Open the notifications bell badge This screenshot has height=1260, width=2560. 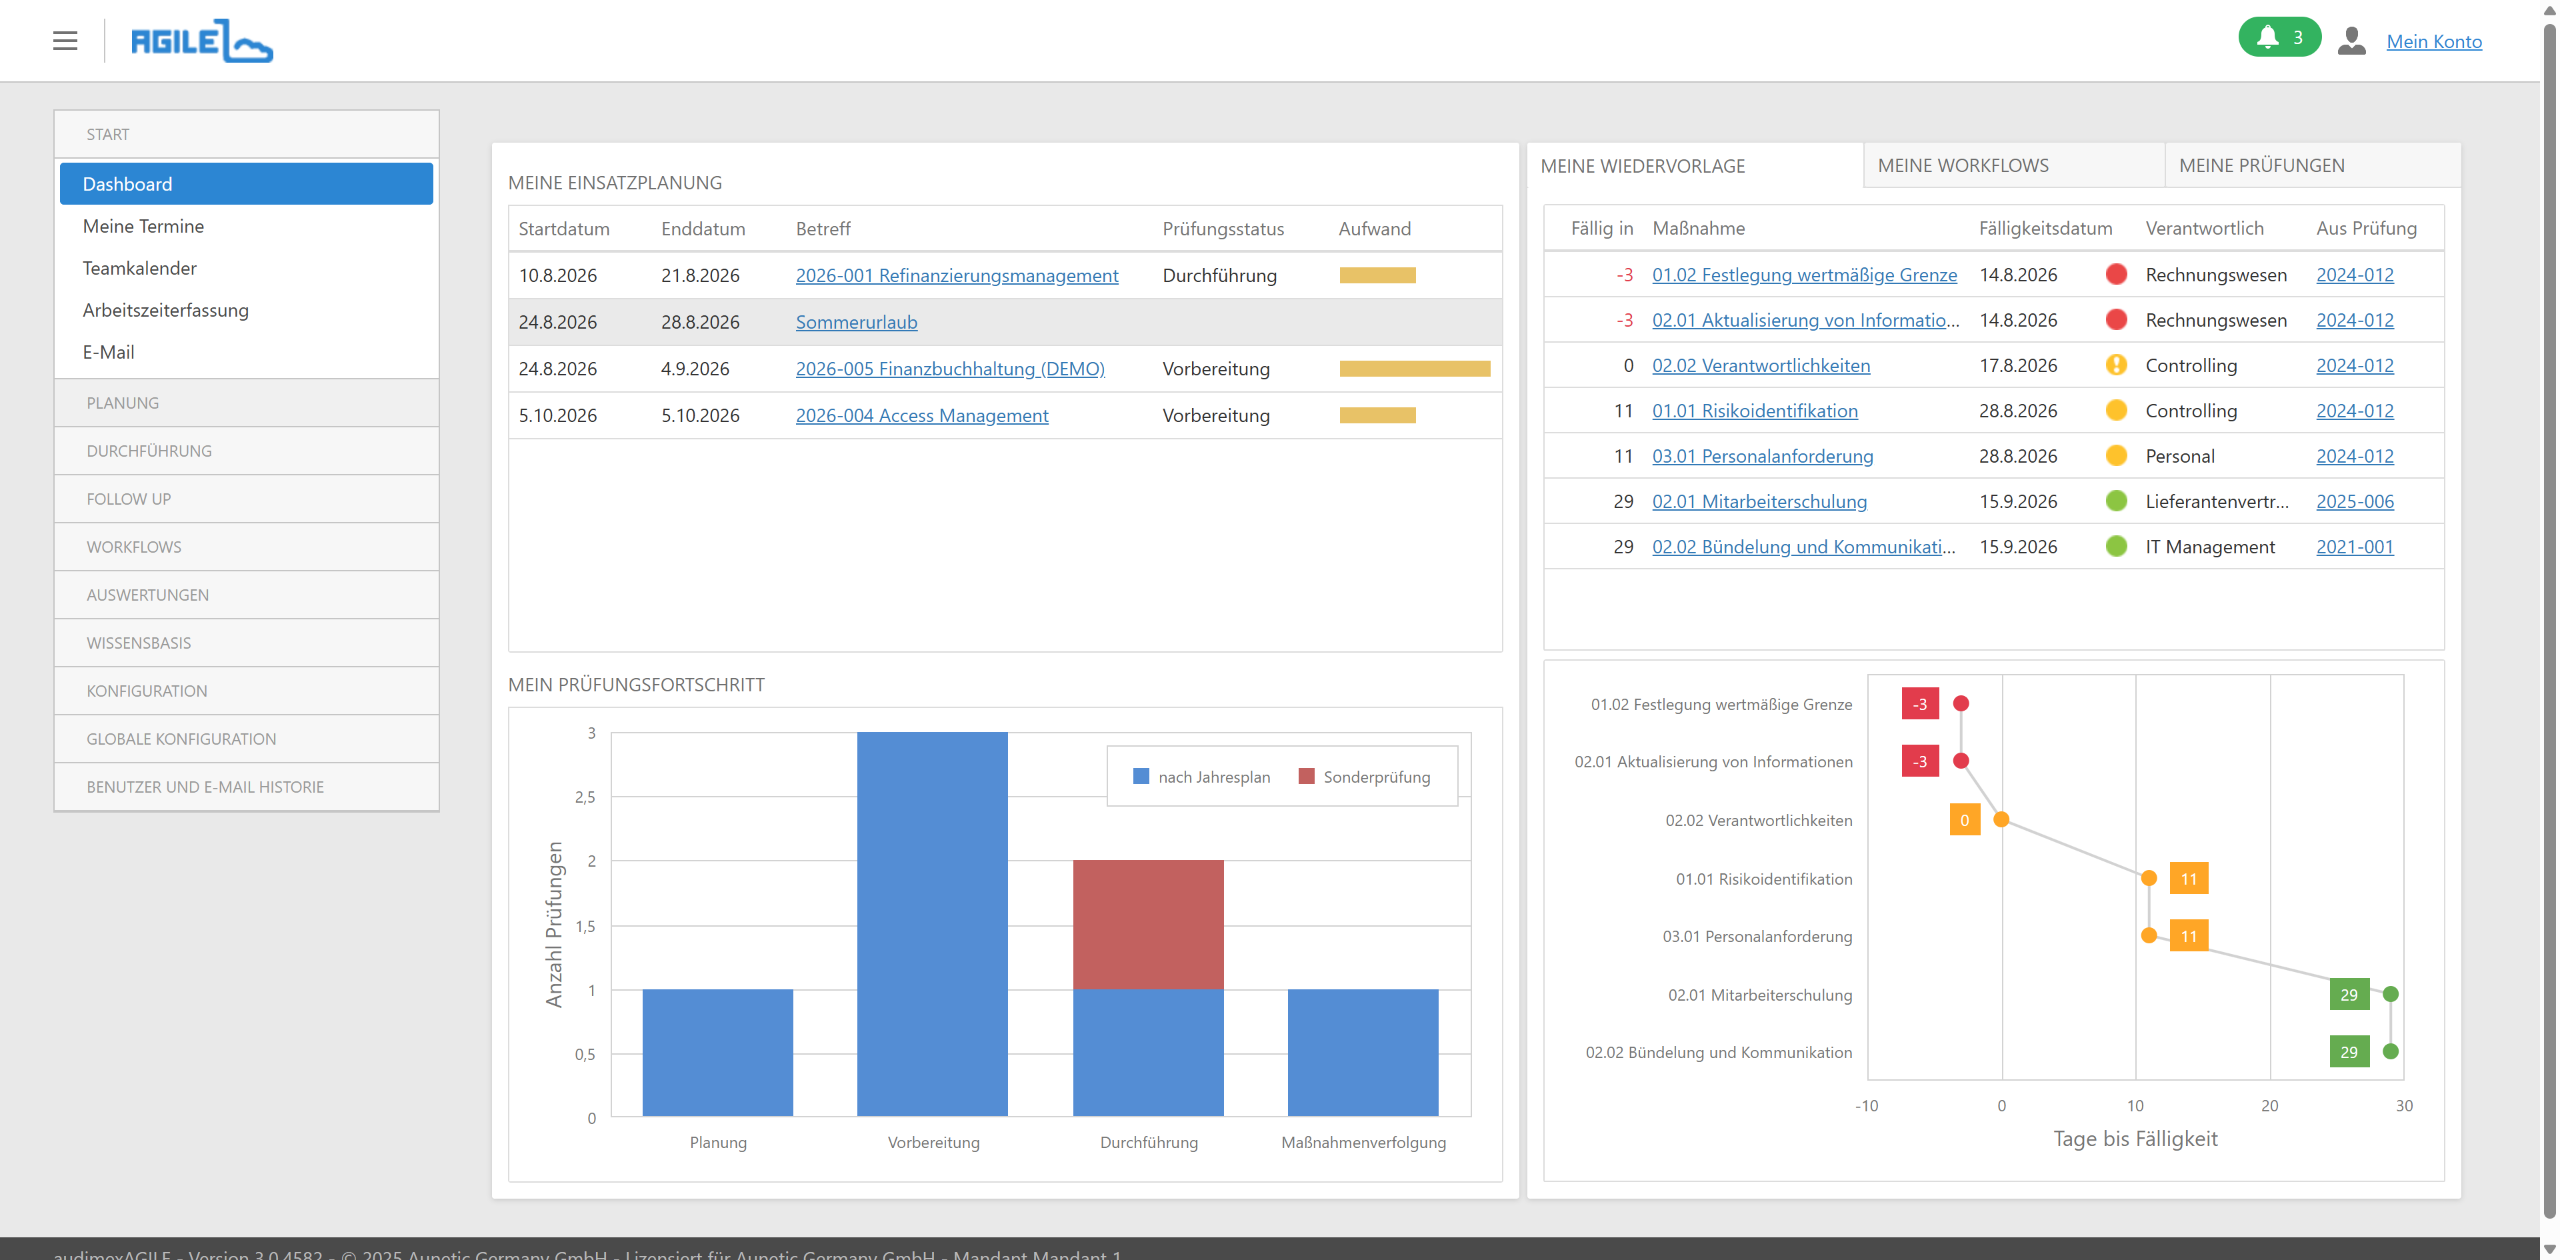pos(2279,38)
